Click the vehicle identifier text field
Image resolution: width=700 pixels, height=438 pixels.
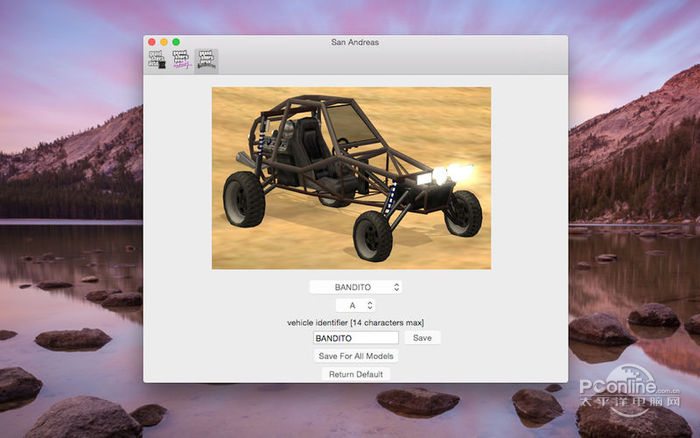tap(355, 338)
